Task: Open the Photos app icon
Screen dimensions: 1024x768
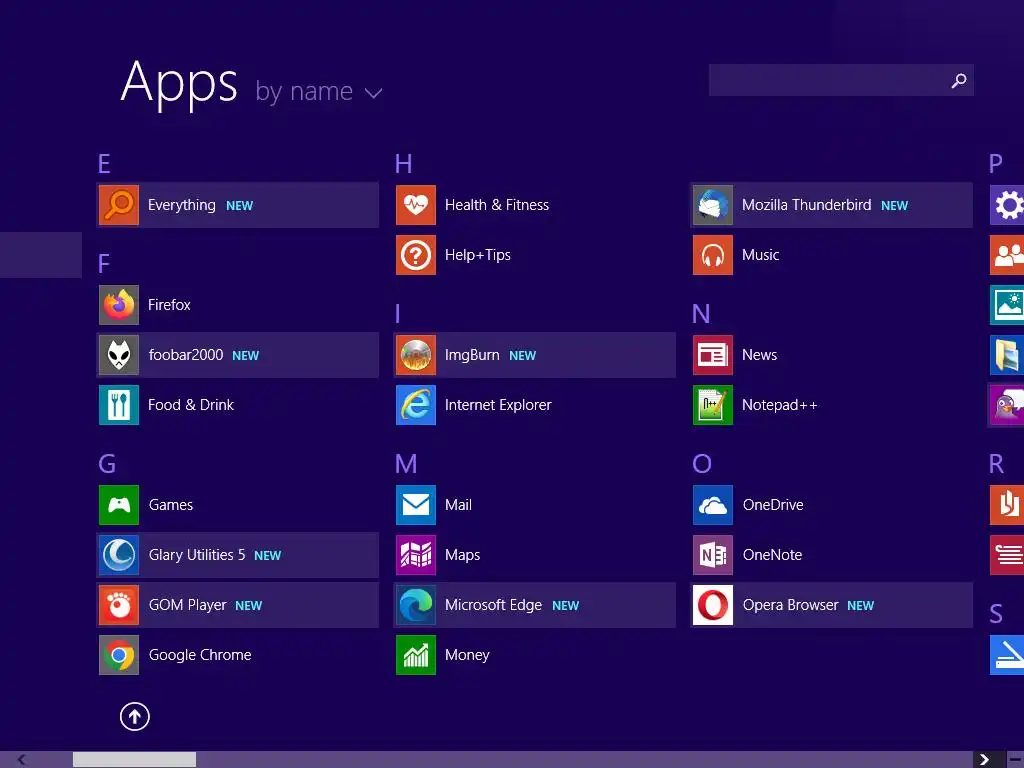Action: pos(1007,305)
